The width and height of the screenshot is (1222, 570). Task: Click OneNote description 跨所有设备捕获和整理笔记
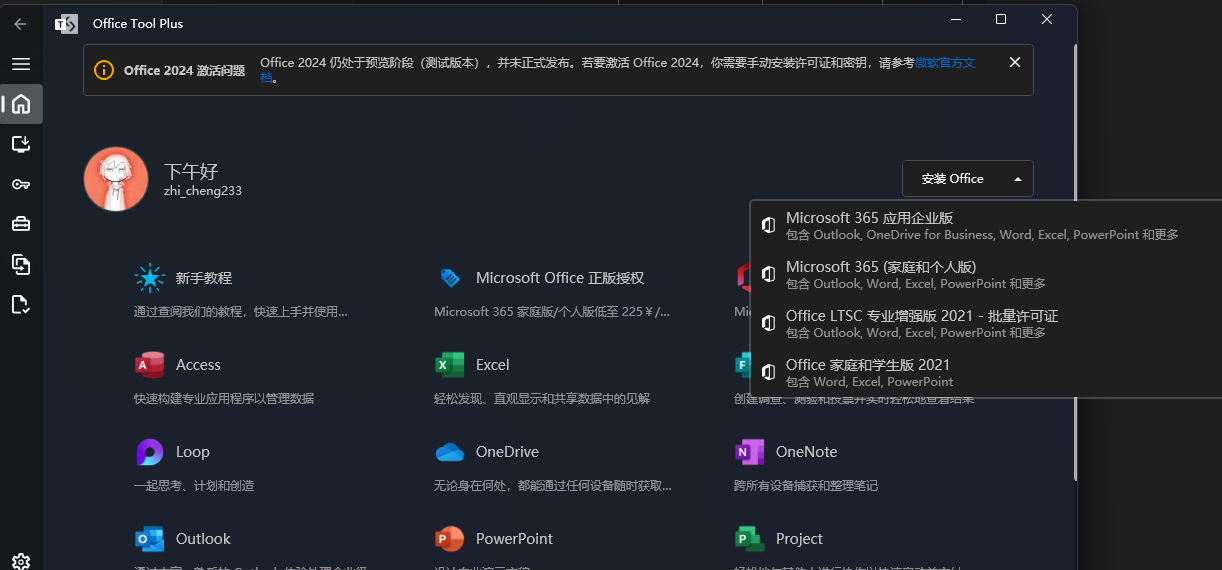point(806,486)
